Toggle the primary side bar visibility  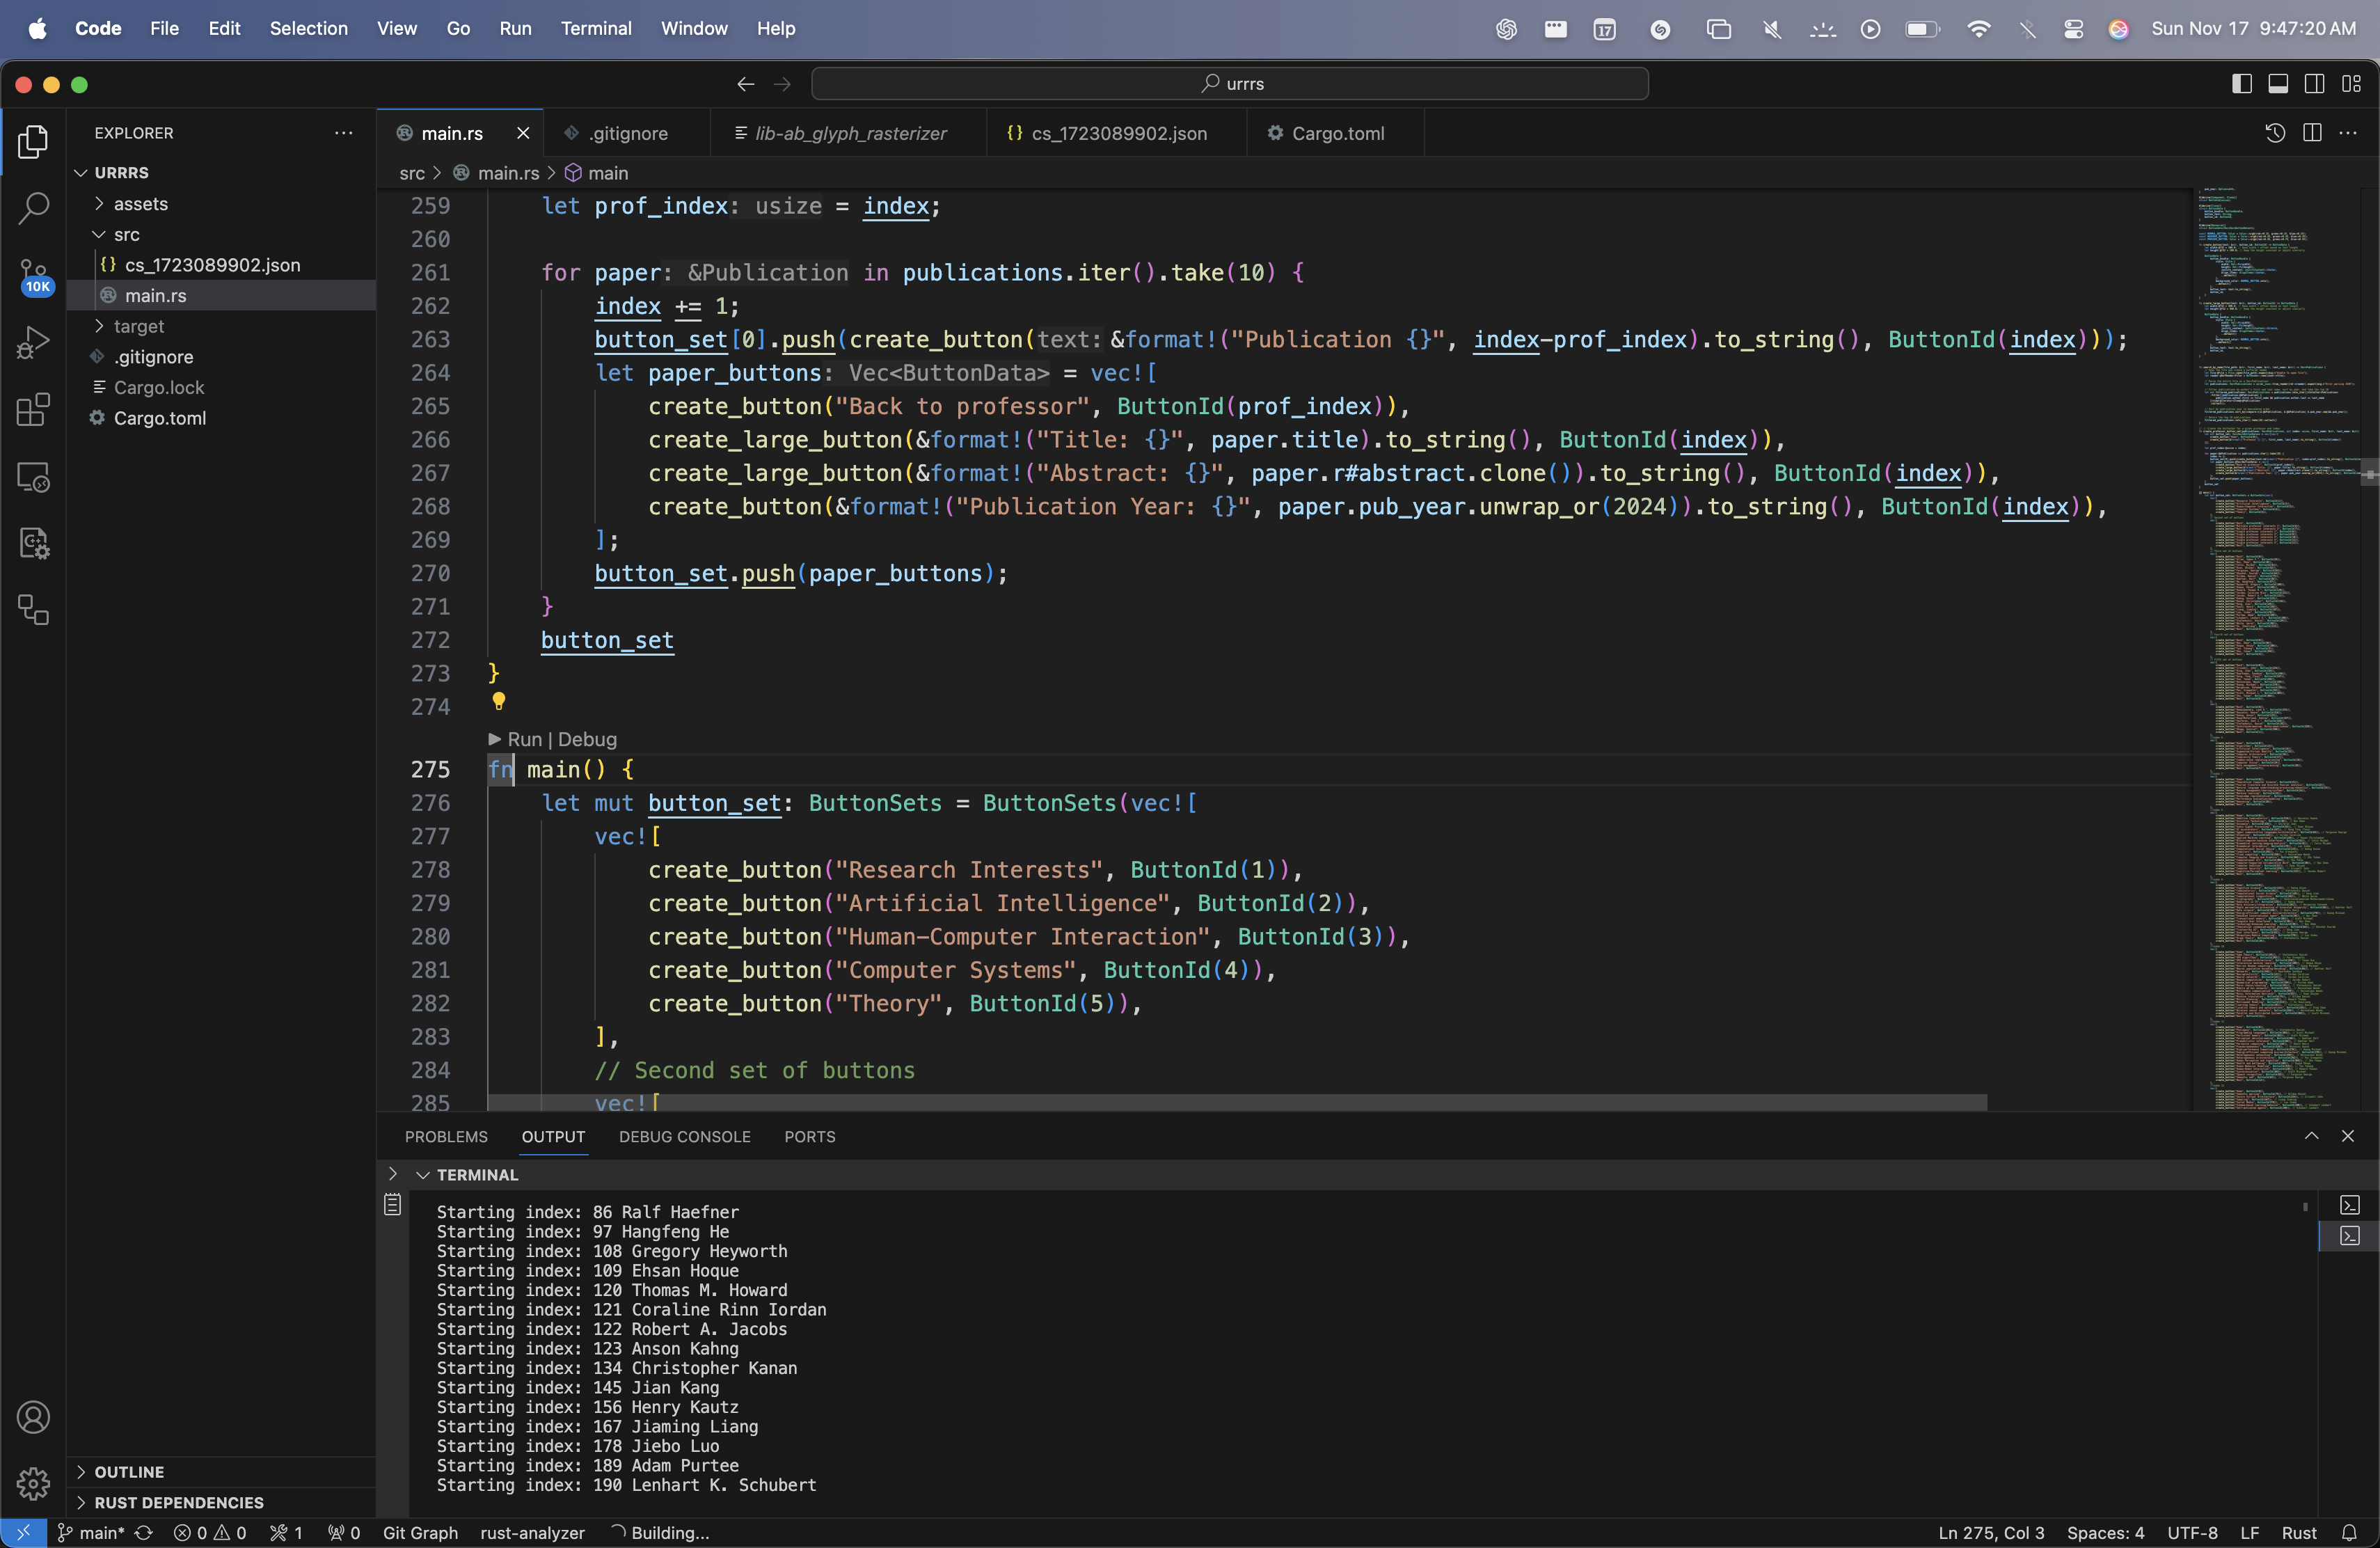[2241, 84]
